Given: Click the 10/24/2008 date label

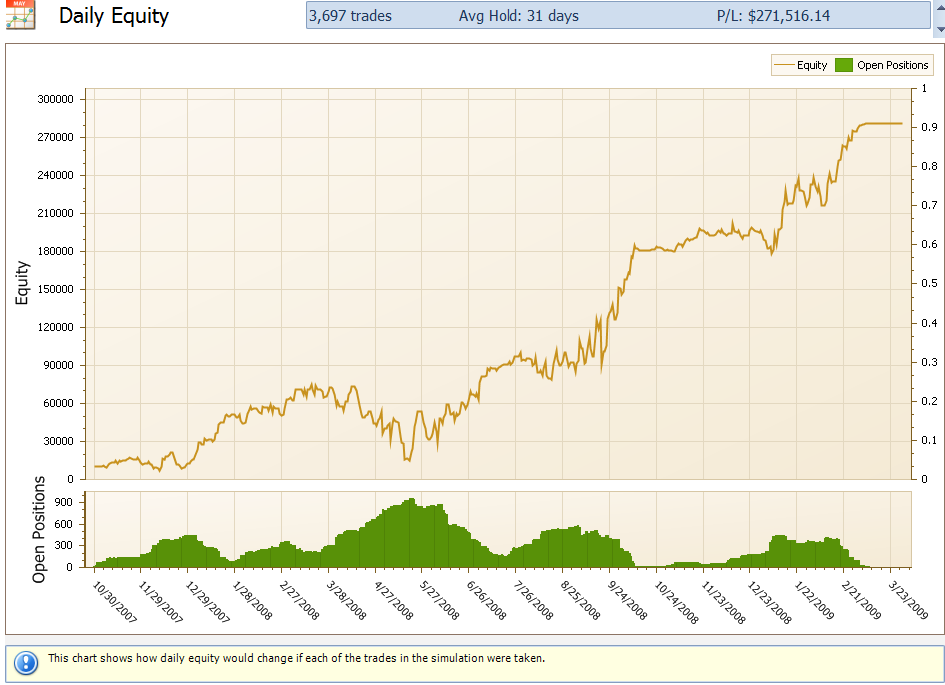Looking at the screenshot, I should (676, 602).
